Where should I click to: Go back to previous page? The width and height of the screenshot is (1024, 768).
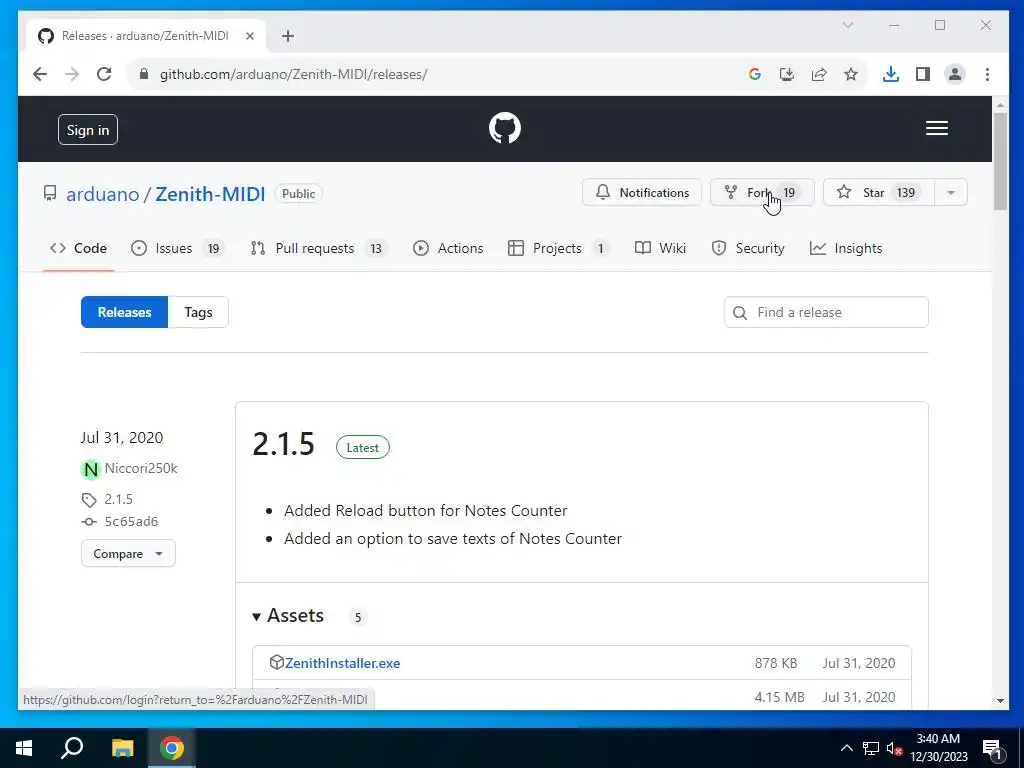click(x=40, y=74)
